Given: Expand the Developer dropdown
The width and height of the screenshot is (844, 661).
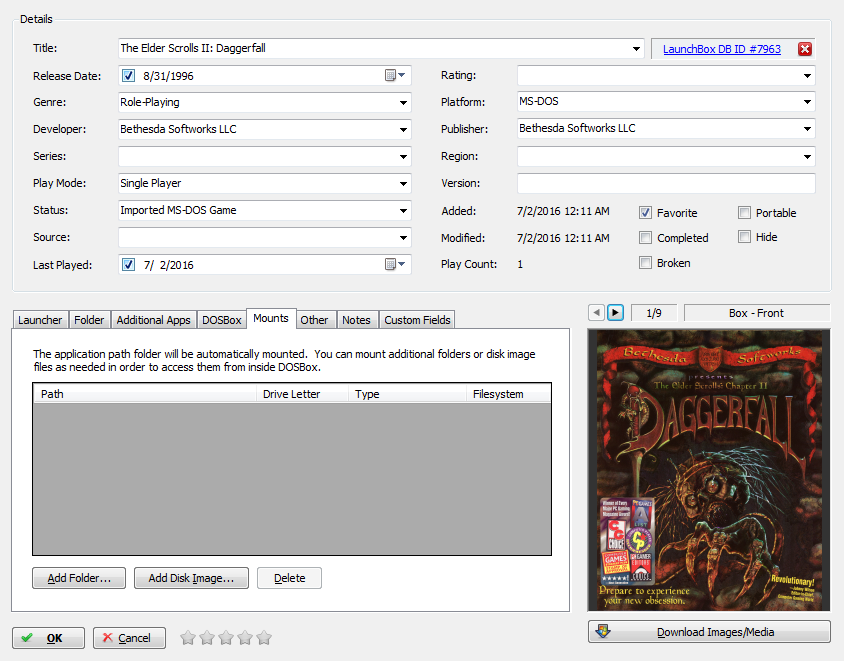Looking at the screenshot, I should point(403,129).
